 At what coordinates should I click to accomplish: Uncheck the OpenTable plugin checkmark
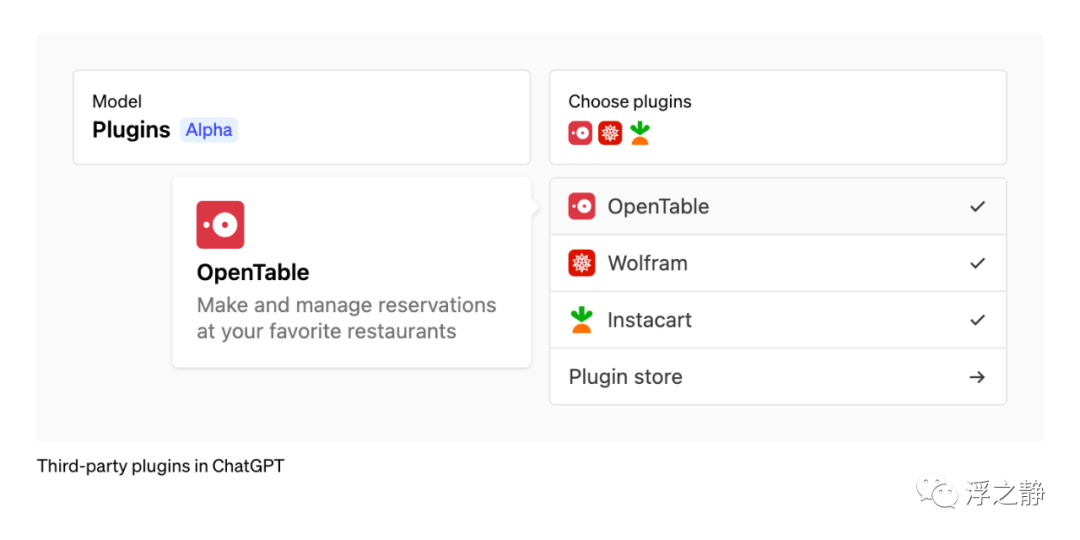click(x=977, y=207)
